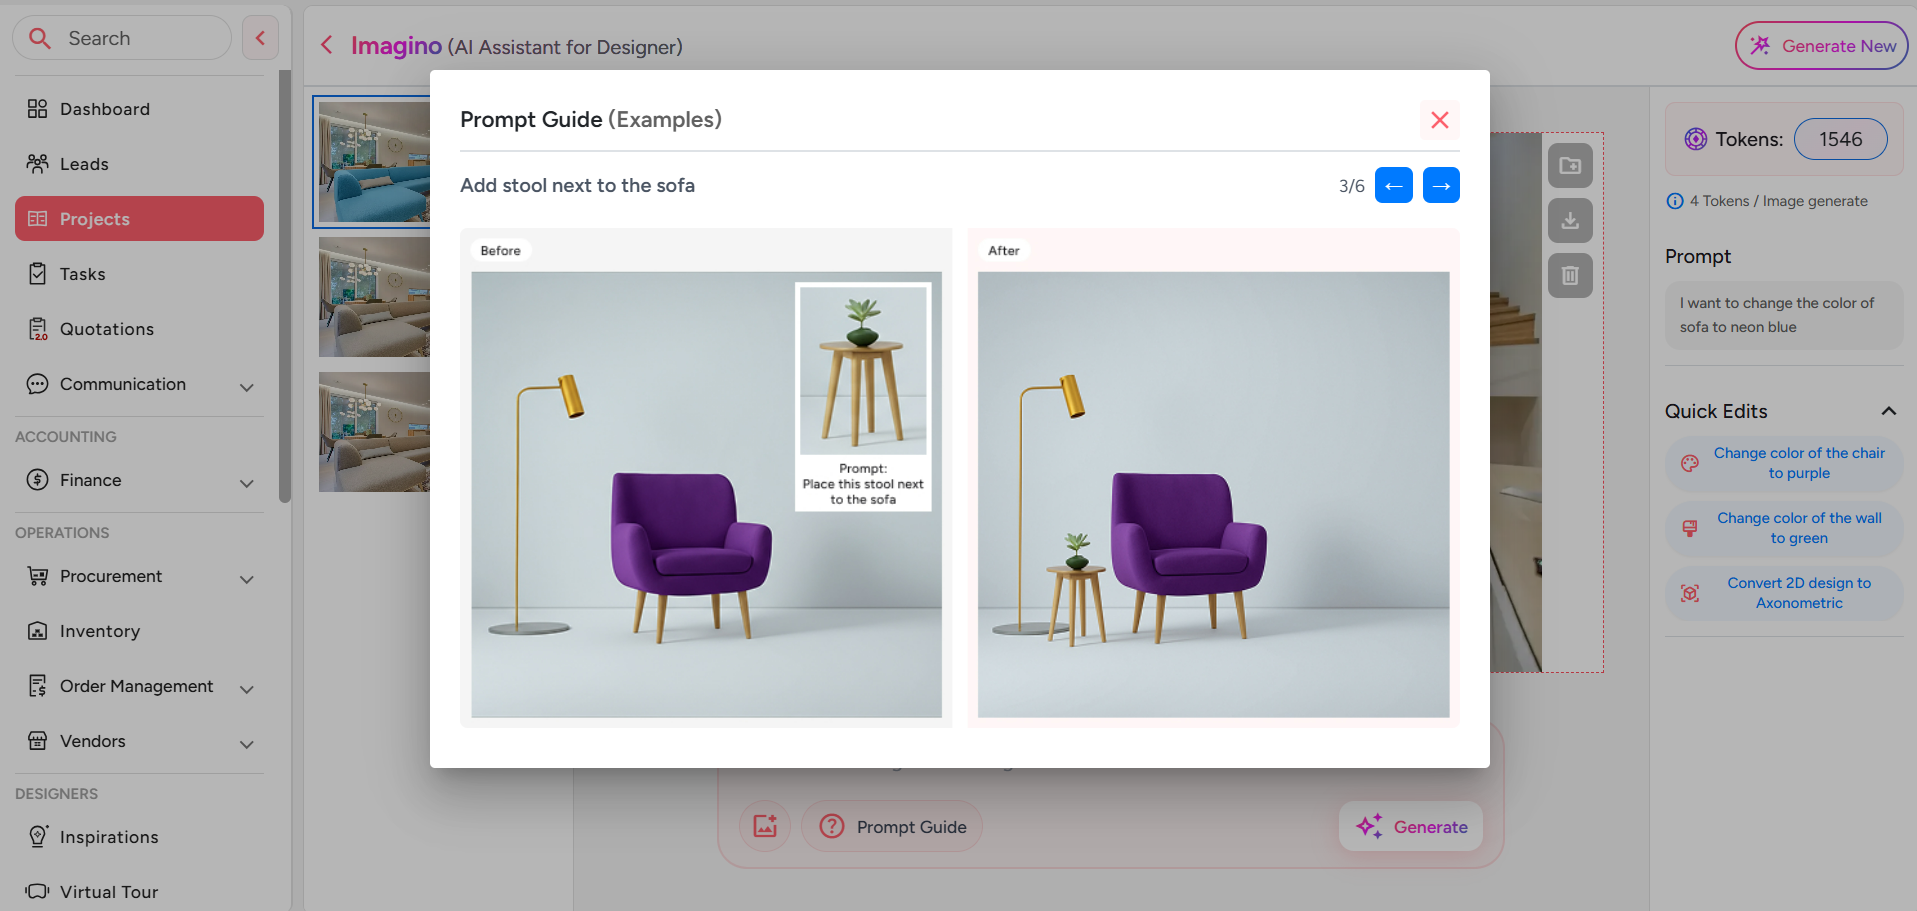Download the generated image using the download icon

click(x=1570, y=220)
